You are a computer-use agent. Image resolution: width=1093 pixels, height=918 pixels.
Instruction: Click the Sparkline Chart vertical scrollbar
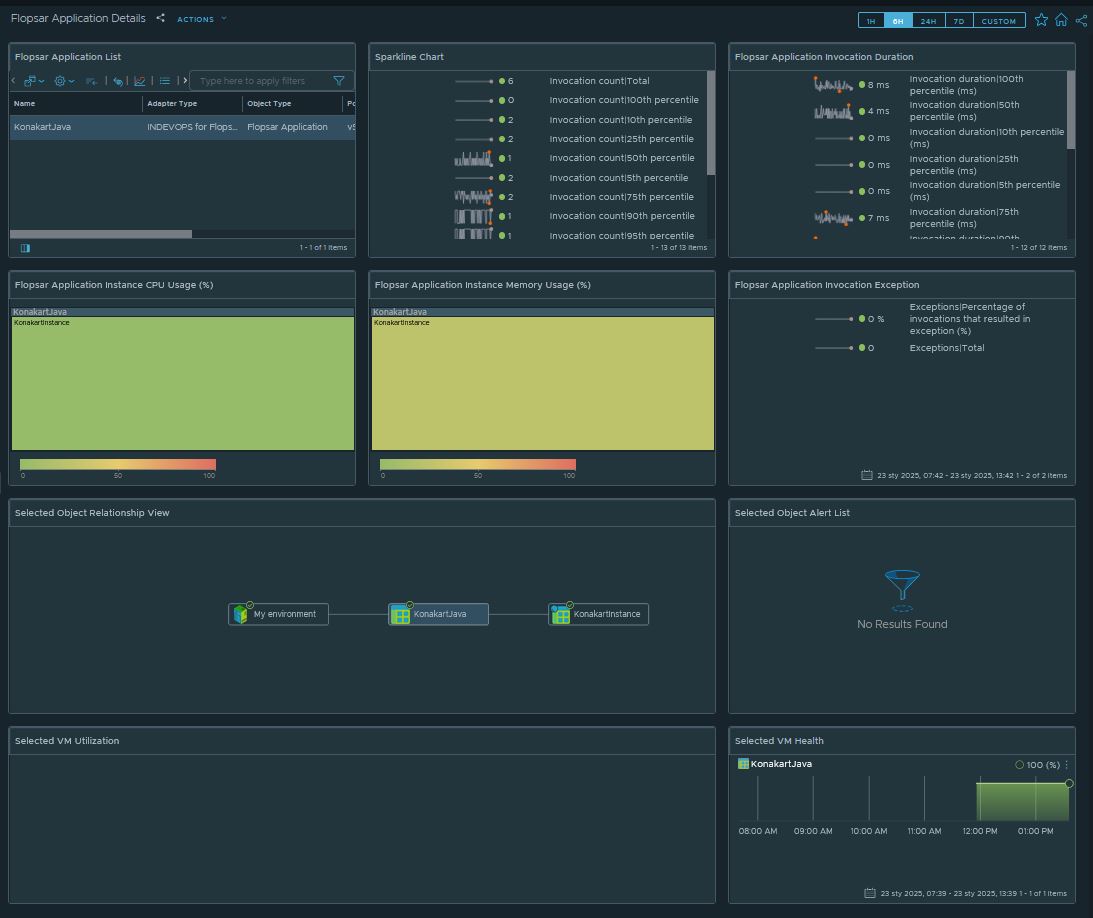coord(710,123)
